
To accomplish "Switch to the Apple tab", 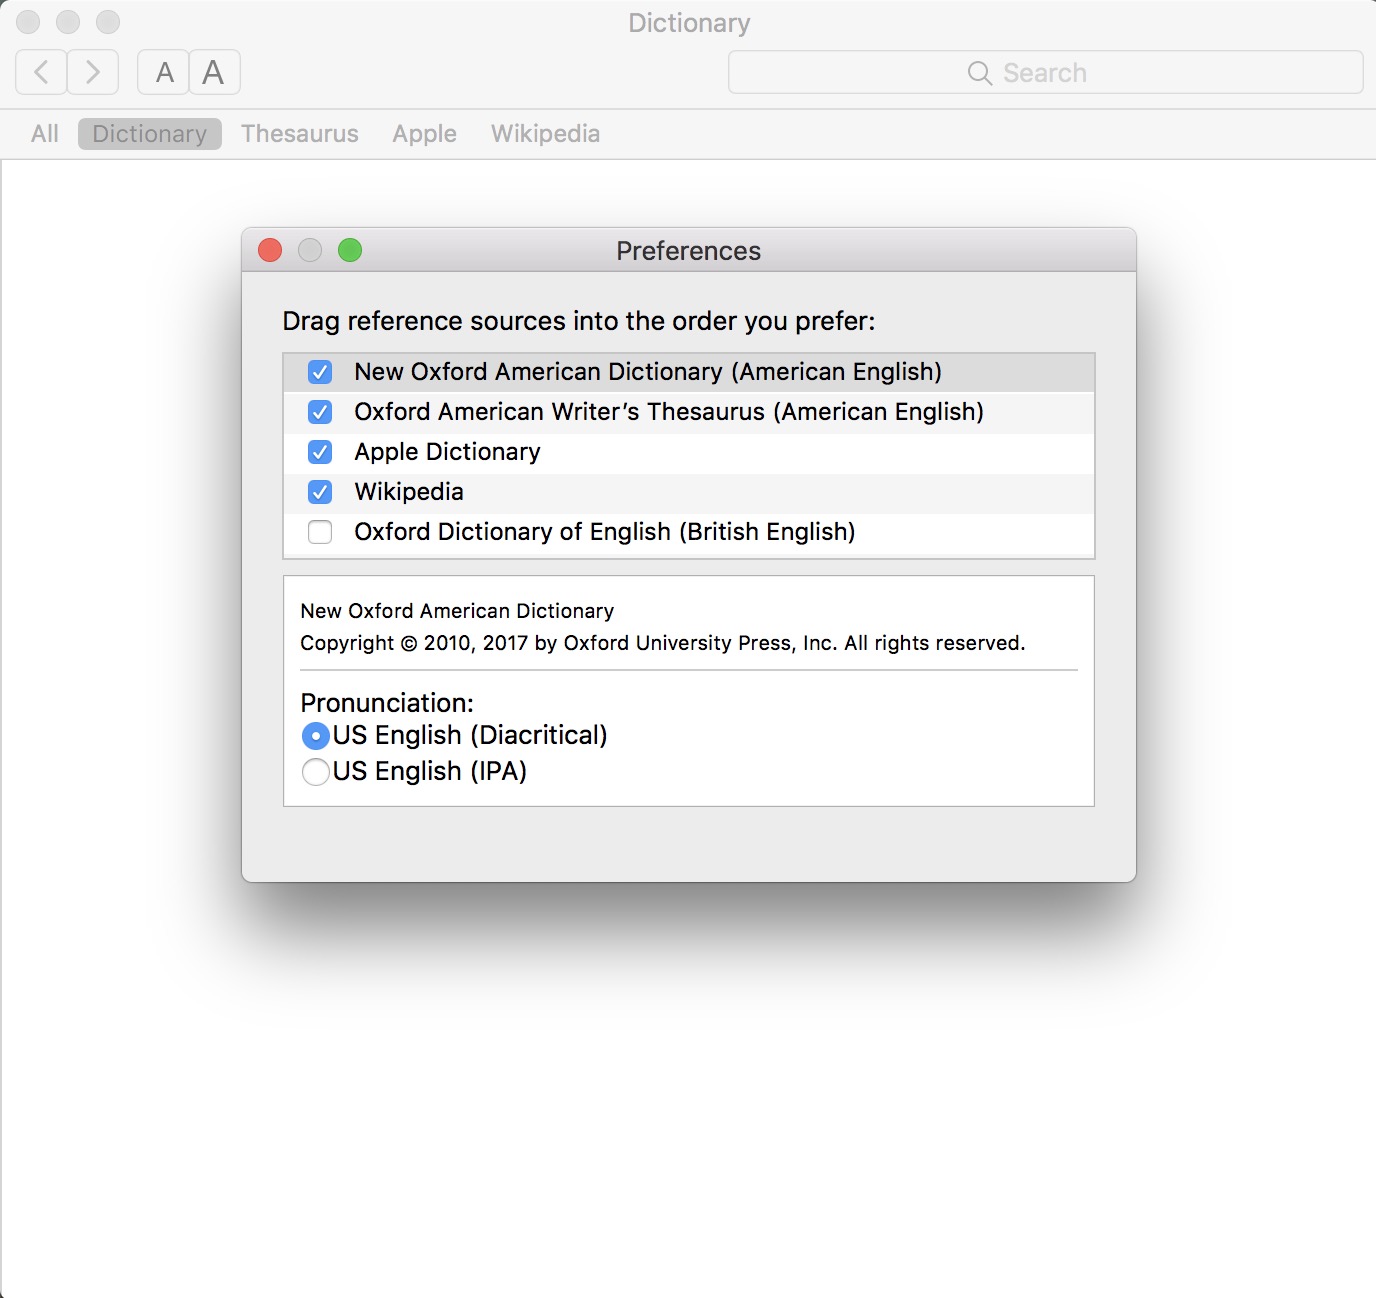I will [424, 134].
